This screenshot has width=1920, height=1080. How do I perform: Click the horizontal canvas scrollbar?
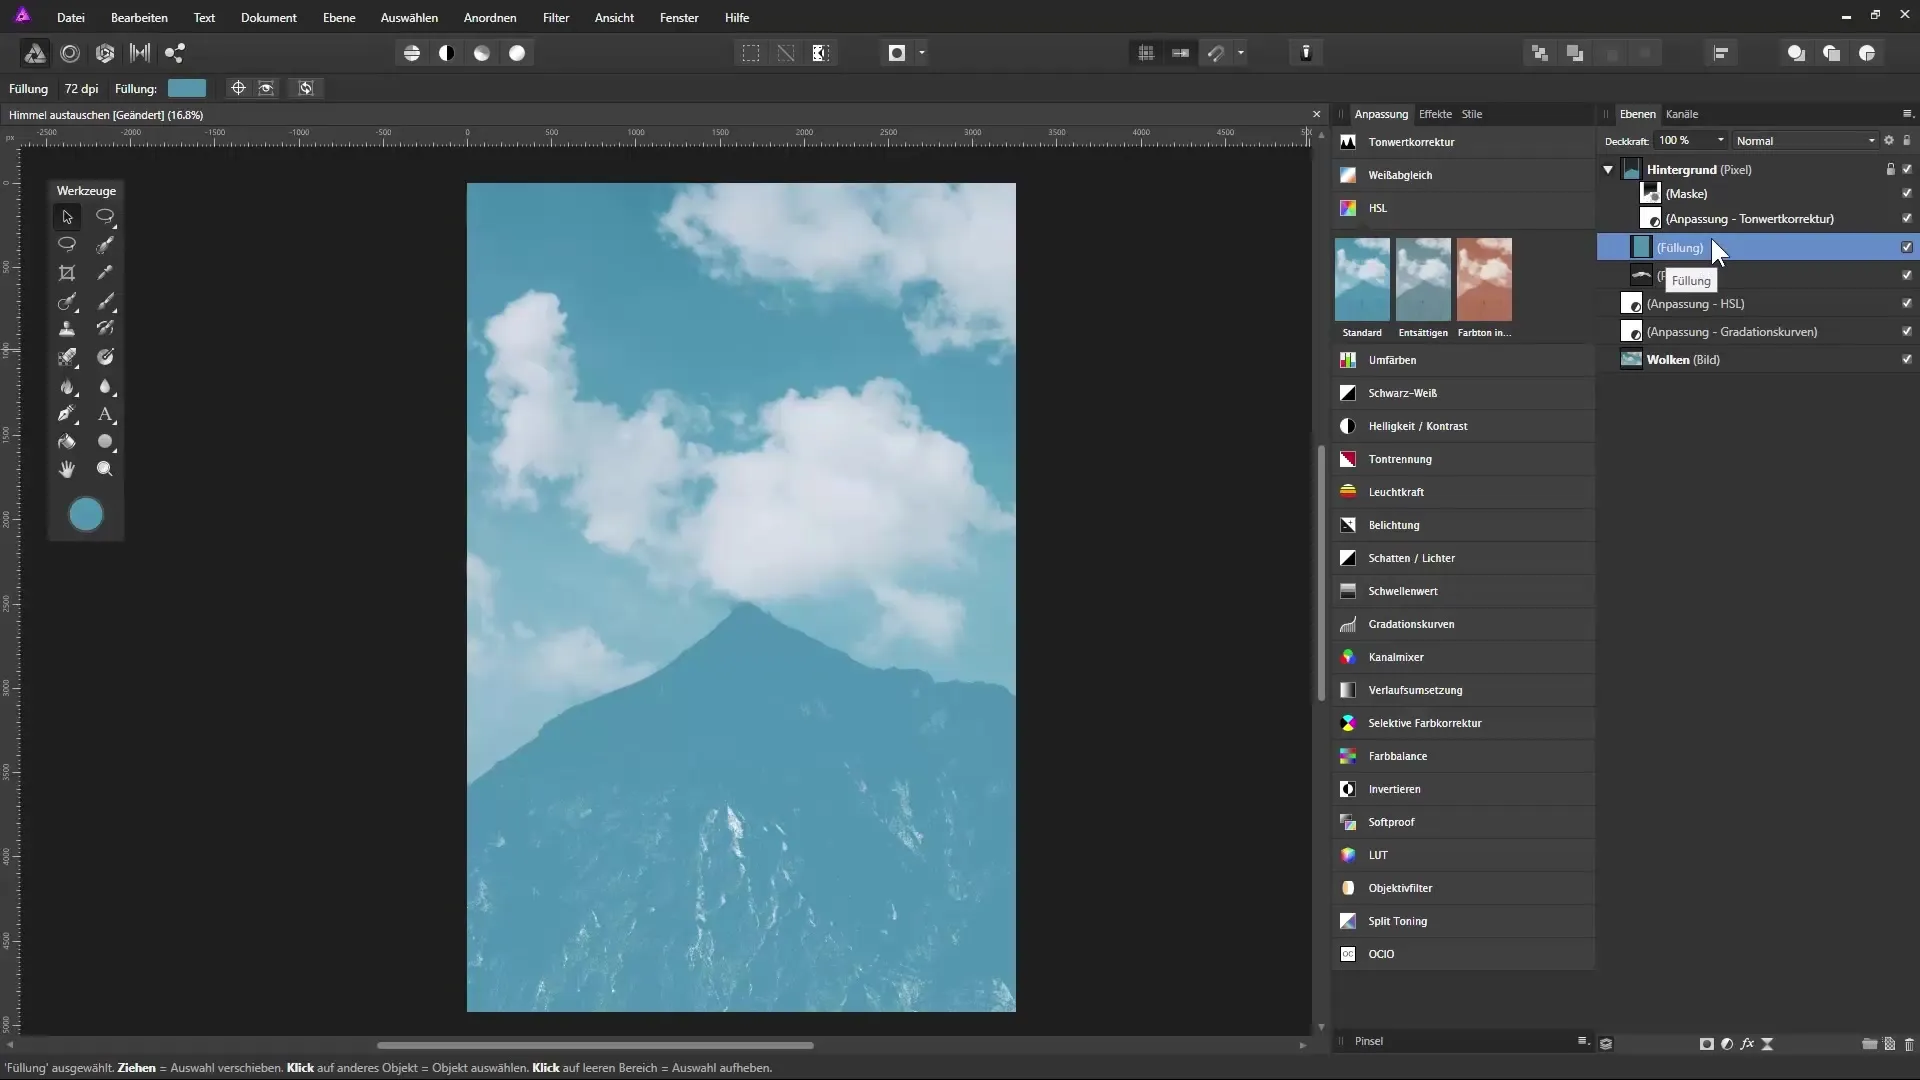coord(595,1046)
